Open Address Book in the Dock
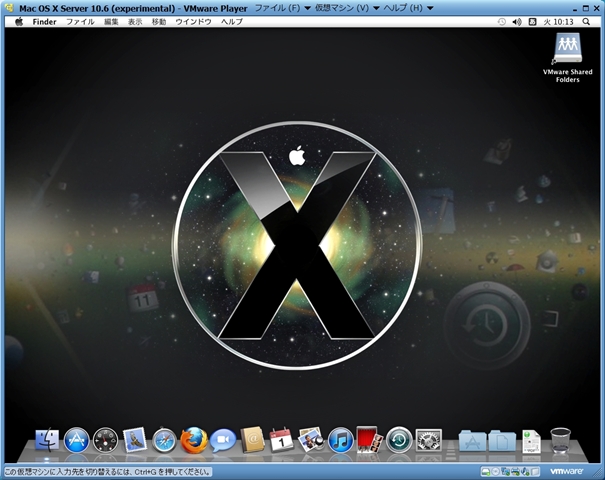Image resolution: width=605 pixels, height=480 pixels. [x=252, y=440]
